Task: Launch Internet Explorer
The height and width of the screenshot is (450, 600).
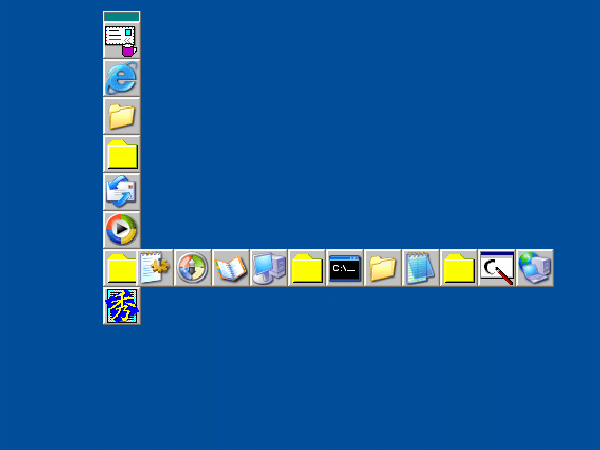Action: click(x=122, y=78)
